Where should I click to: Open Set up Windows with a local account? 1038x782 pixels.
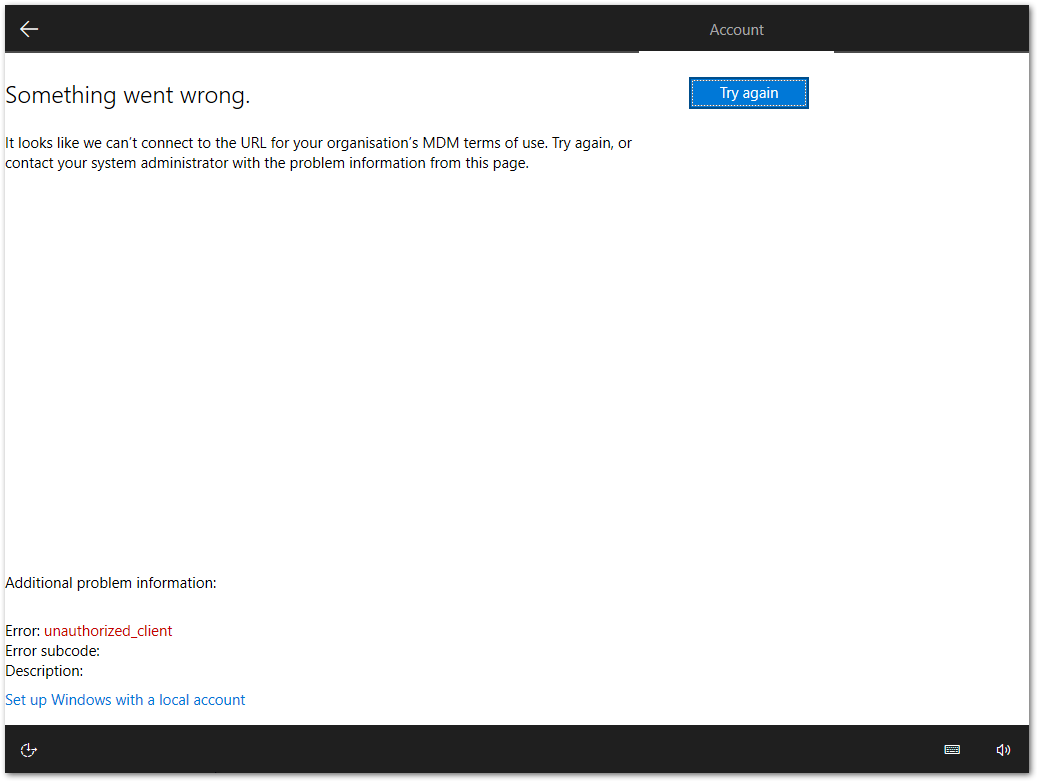pos(125,700)
